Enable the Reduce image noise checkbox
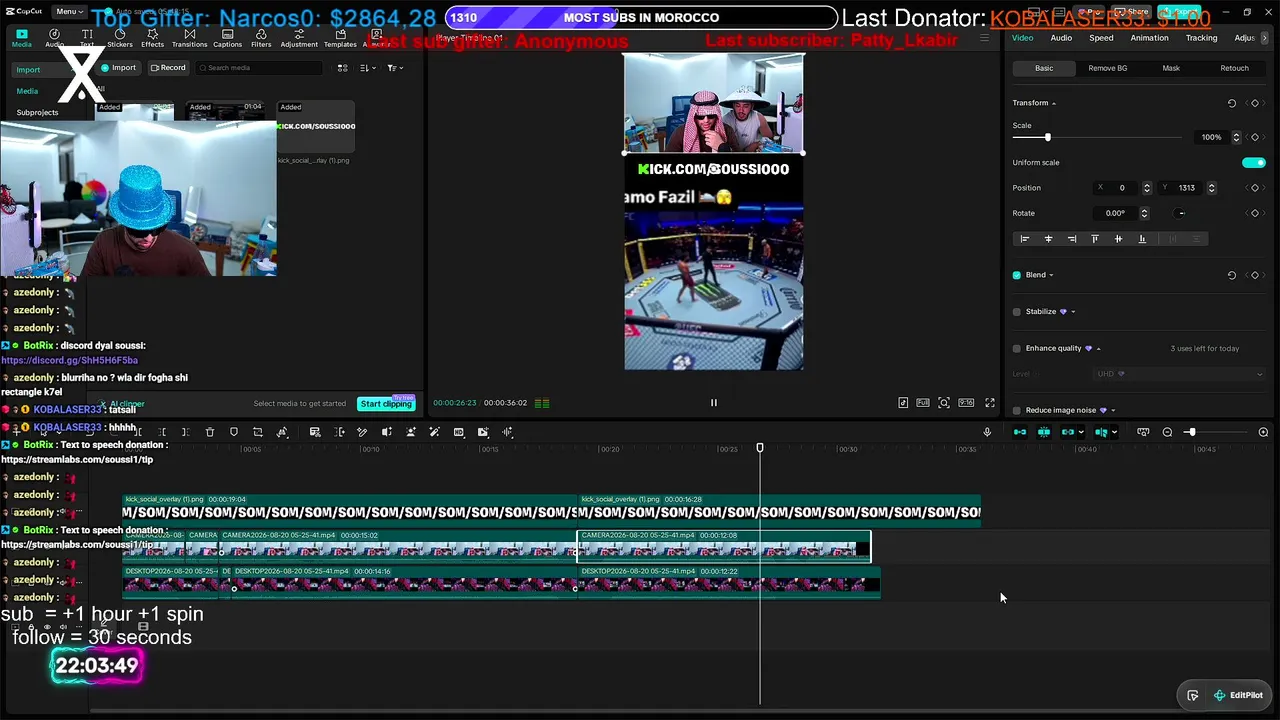Screen dimensions: 1280x720 coord(1017,410)
